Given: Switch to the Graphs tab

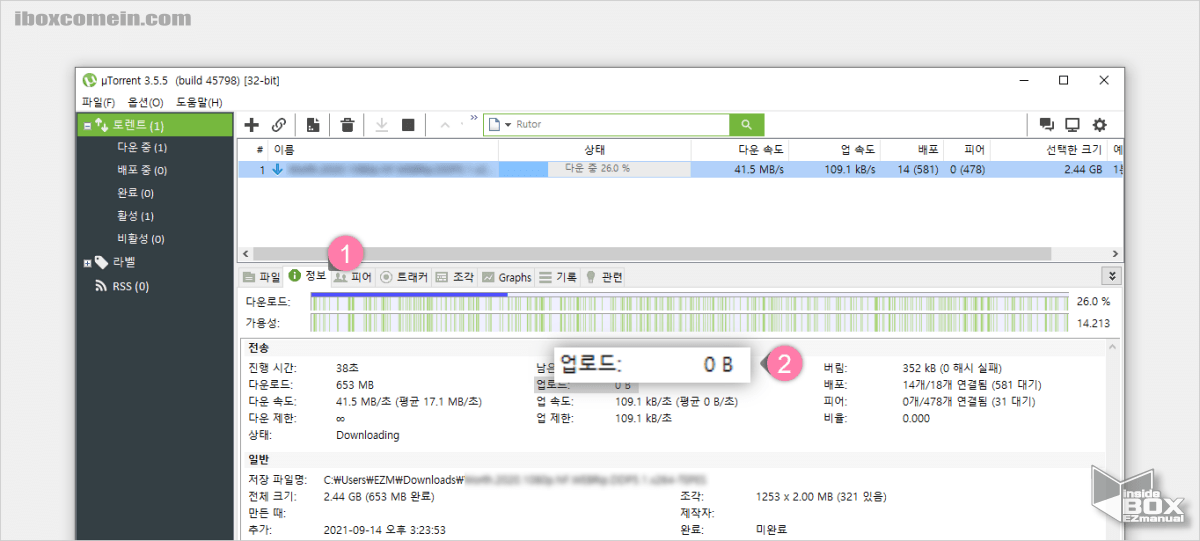Looking at the screenshot, I should (x=506, y=277).
